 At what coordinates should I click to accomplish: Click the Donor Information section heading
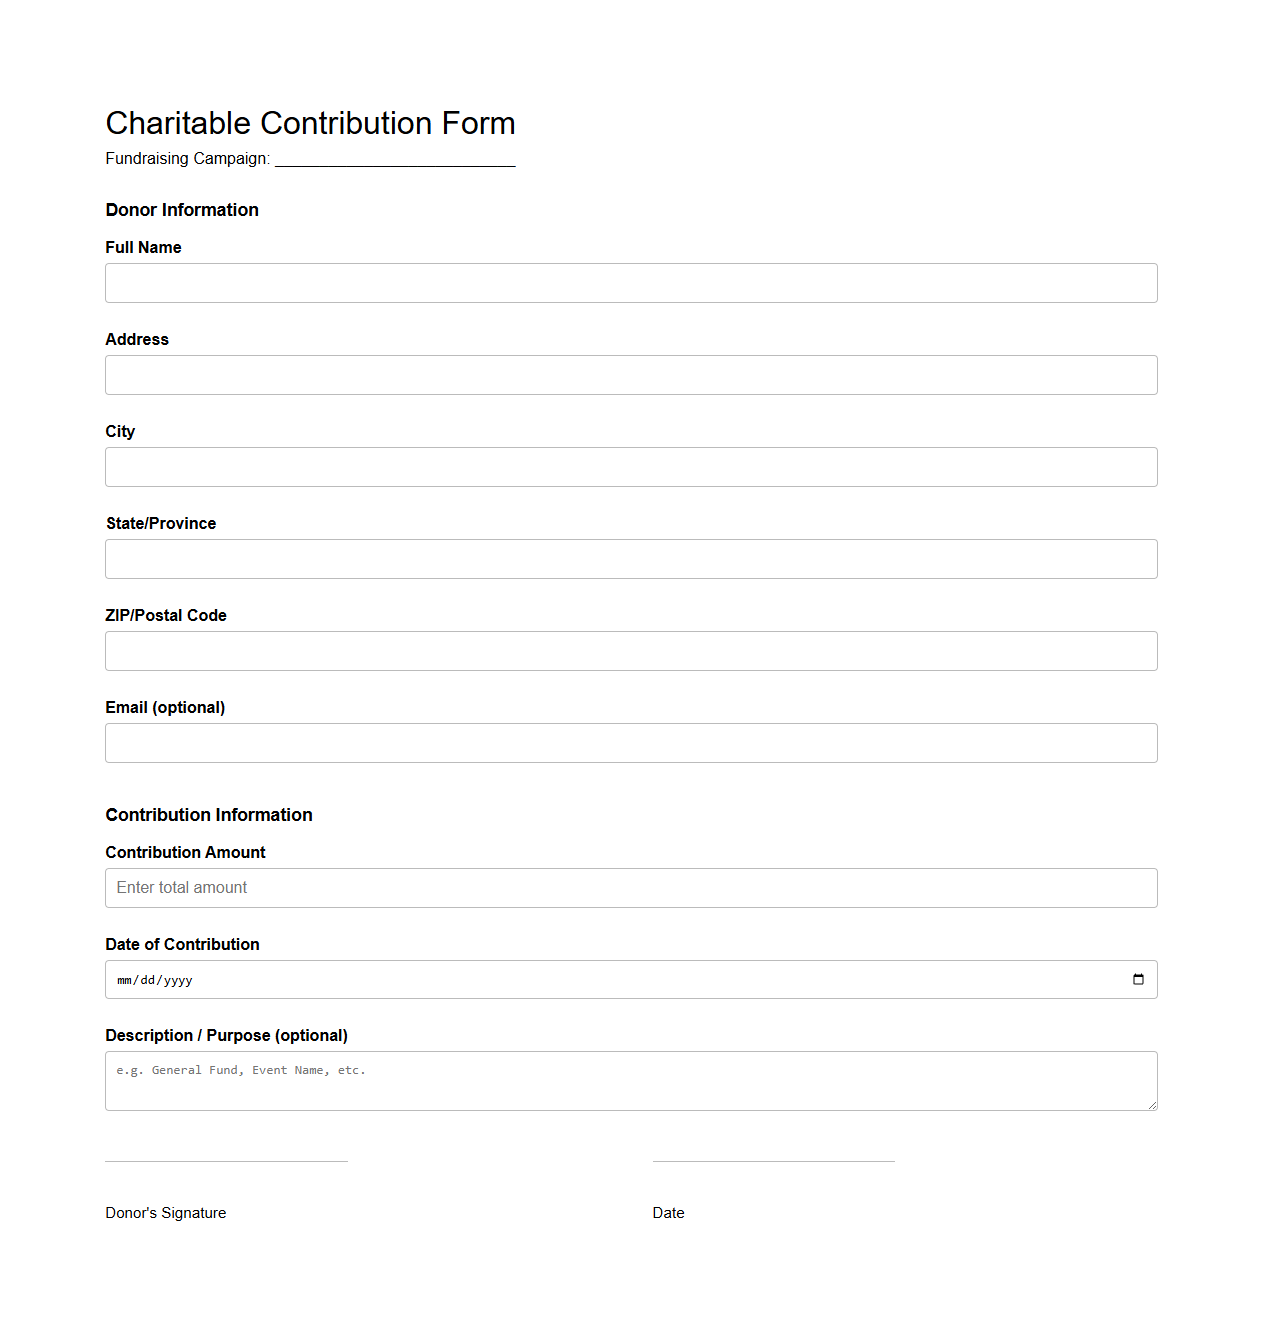click(182, 210)
